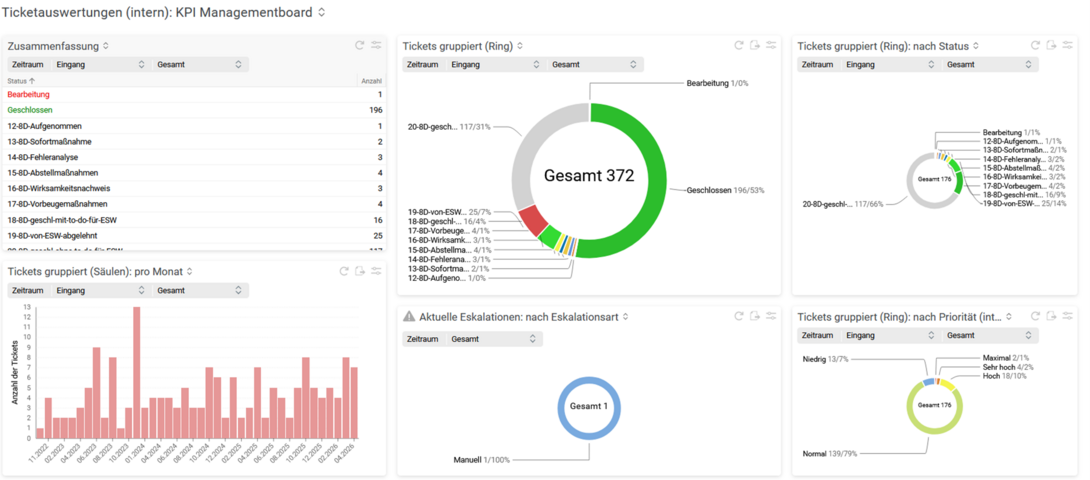Open settings of Ring nach Status panel
The image size is (1090, 480).
point(1068,45)
